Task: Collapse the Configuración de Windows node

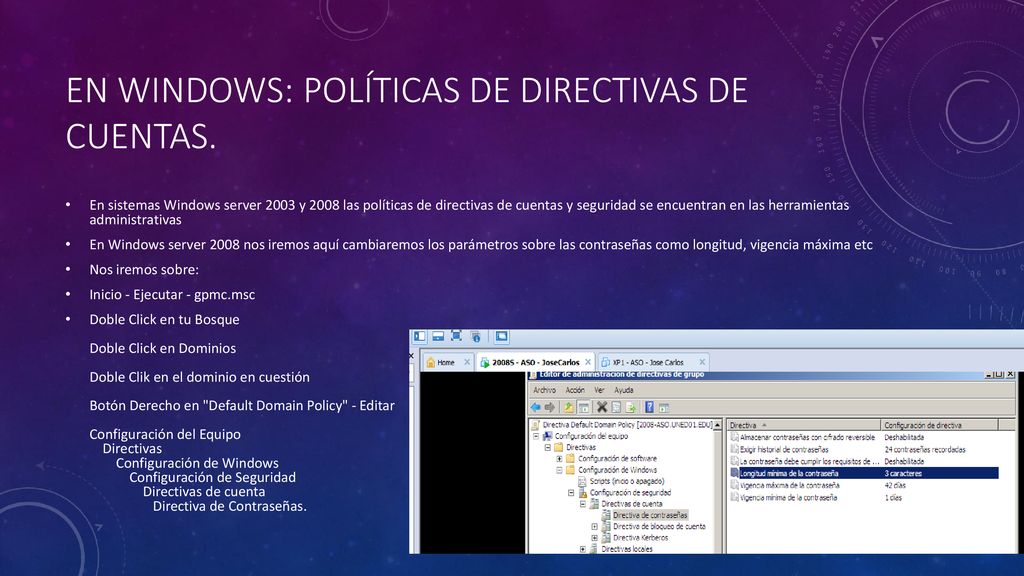Action: pos(559,470)
